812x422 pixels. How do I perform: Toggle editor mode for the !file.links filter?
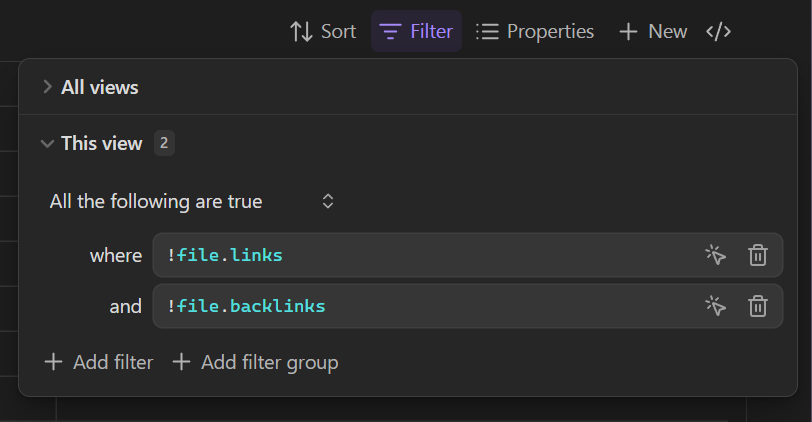tap(715, 255)
